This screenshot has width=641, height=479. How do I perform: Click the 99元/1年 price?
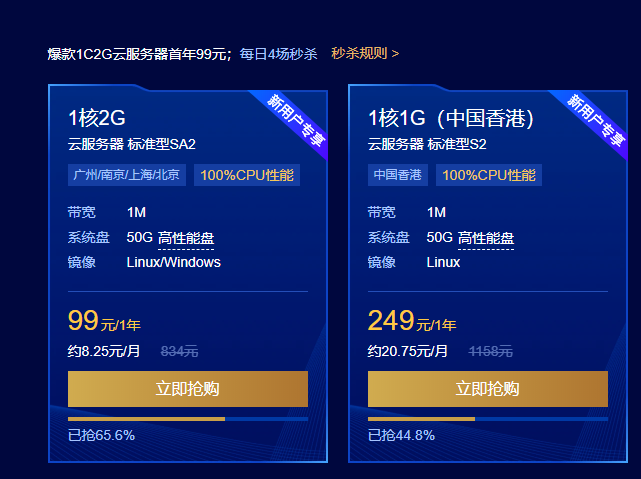[104, 322]
